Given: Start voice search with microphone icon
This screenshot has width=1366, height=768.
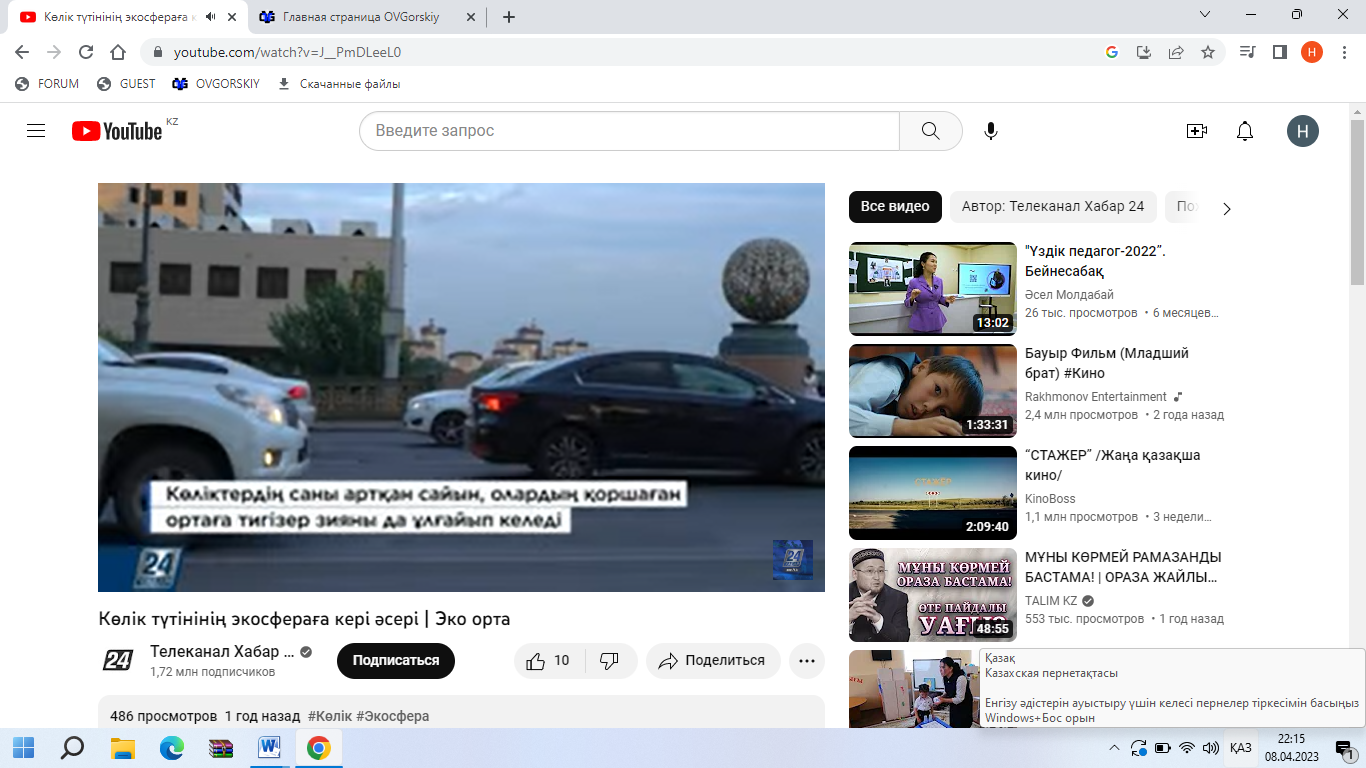Looking at the screenshot, I should tap(991, 131).
